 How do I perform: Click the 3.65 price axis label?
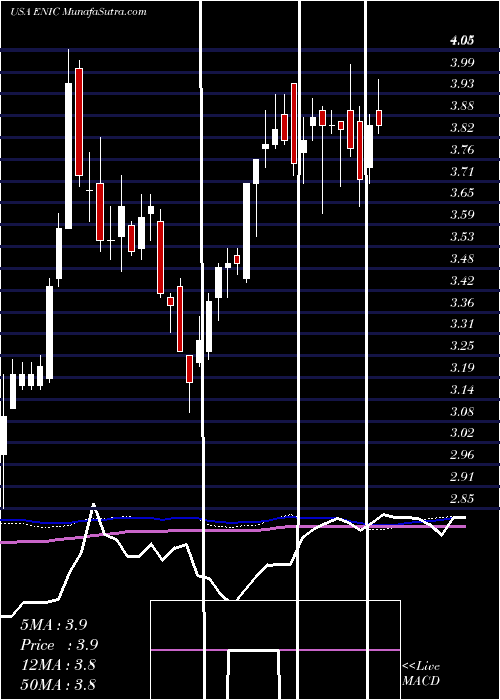click(462, 193)
